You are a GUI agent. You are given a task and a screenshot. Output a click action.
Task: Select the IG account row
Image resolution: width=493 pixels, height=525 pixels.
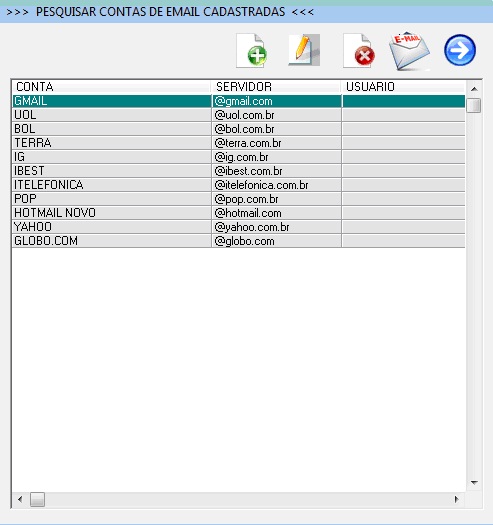[238, 157]
